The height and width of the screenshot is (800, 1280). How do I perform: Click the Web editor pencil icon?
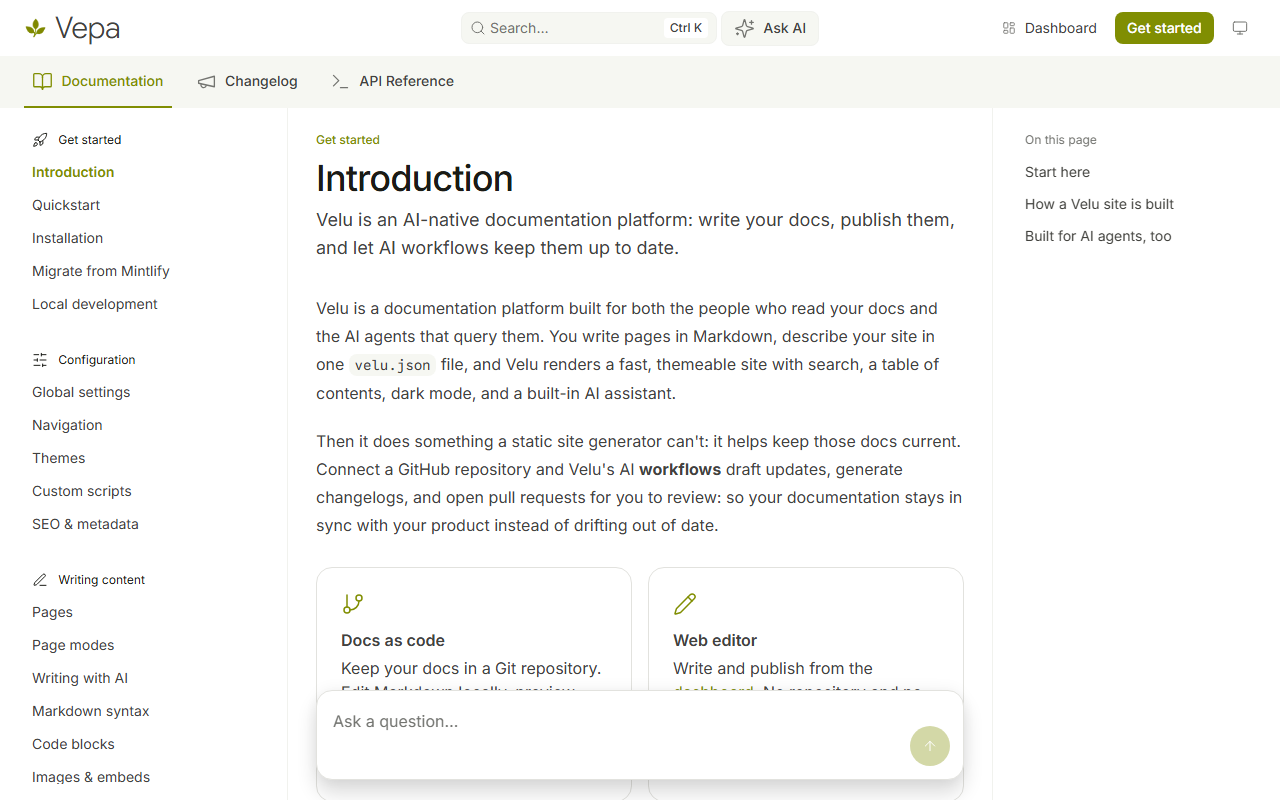coord(685,604)
